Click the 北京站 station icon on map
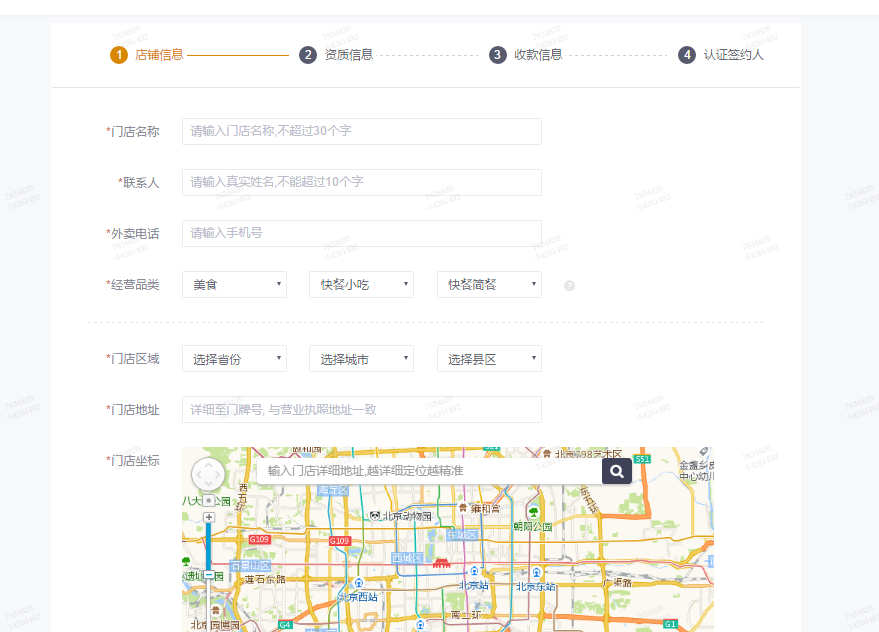The height and width of the screenshot is (632, 879). 474,571
